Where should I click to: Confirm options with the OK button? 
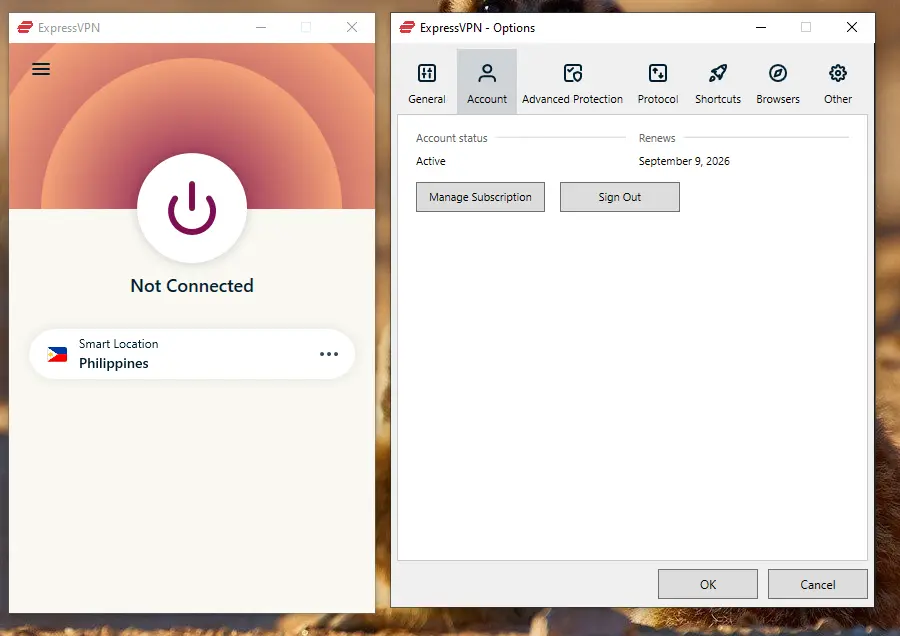pos(708,584)
